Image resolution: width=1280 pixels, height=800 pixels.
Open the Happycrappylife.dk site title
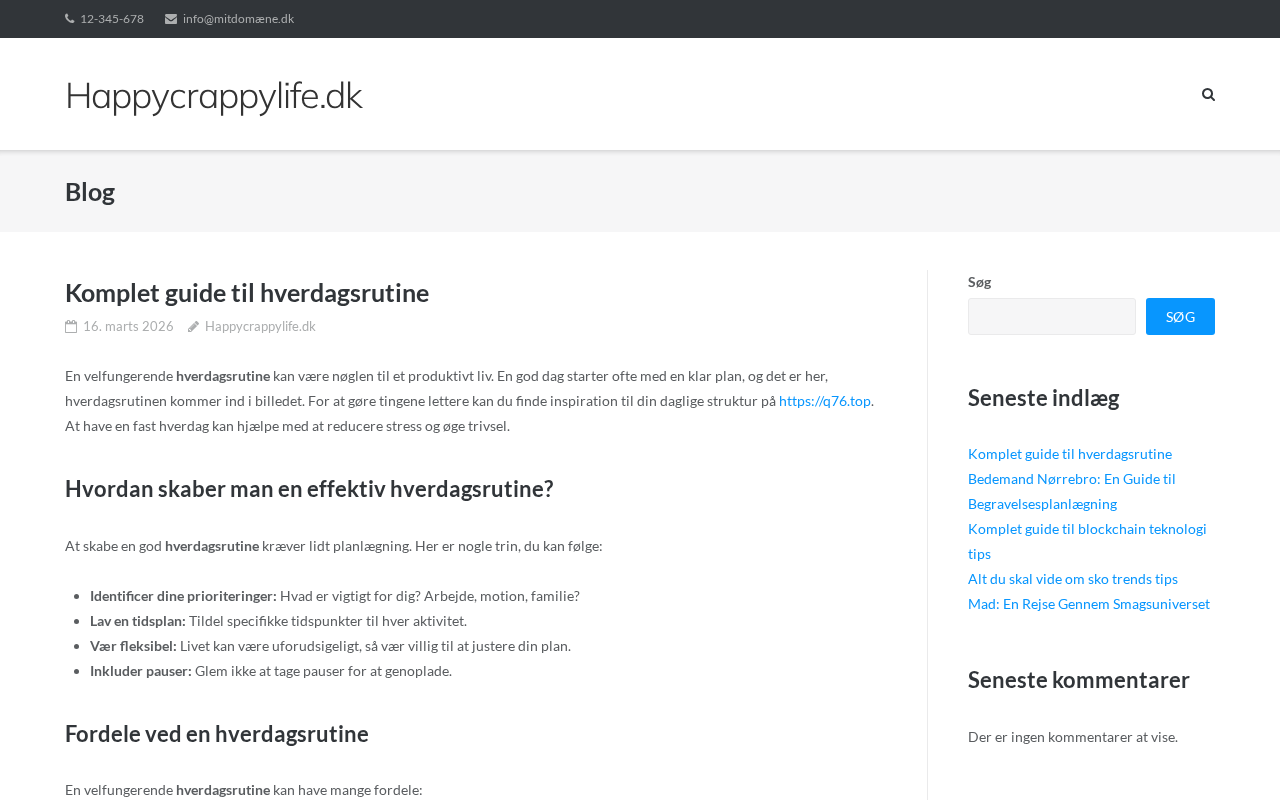[213, 95]
